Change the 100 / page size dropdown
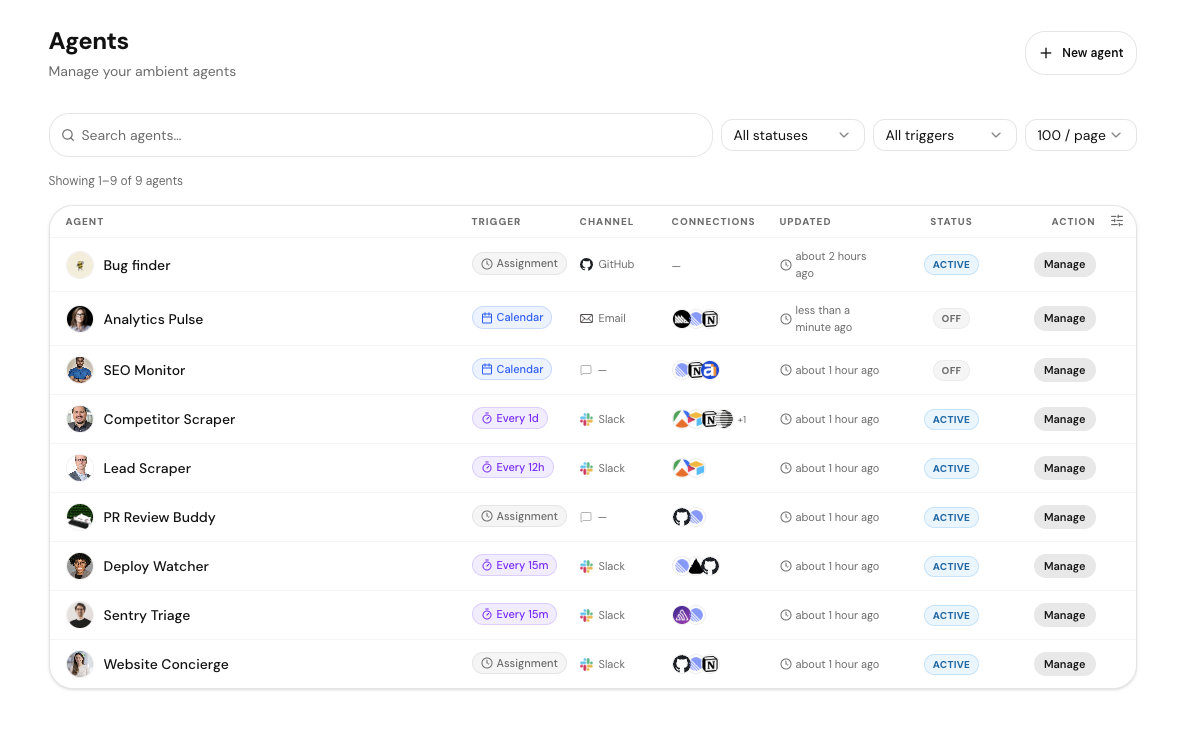 [x=1080, y=135]
